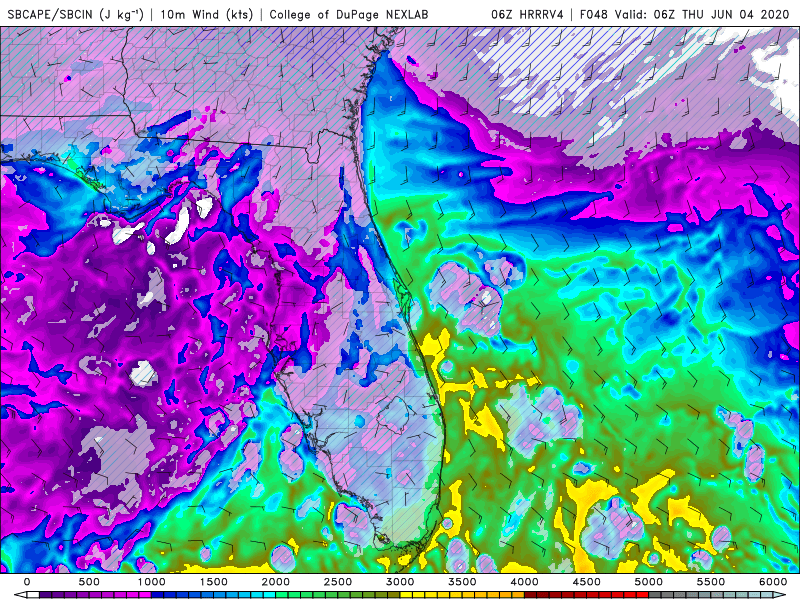Click the 5000 value on color scale
Image resolution: width=800 pixels, height=600 pixels.
coord(648,582)
